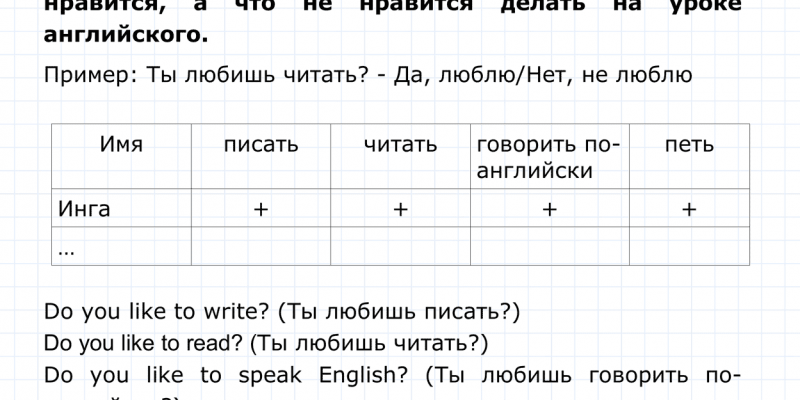Click the bold heading text ending with "английского."
The width and height of the screenshot is (800, 400).
(x=127, y=36)
